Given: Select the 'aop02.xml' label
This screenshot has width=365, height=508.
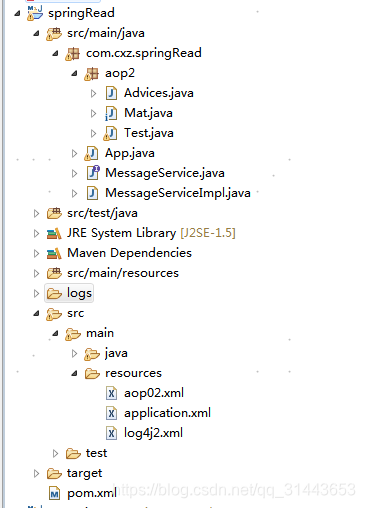Looking at the screenshot, I should (154, 393).
